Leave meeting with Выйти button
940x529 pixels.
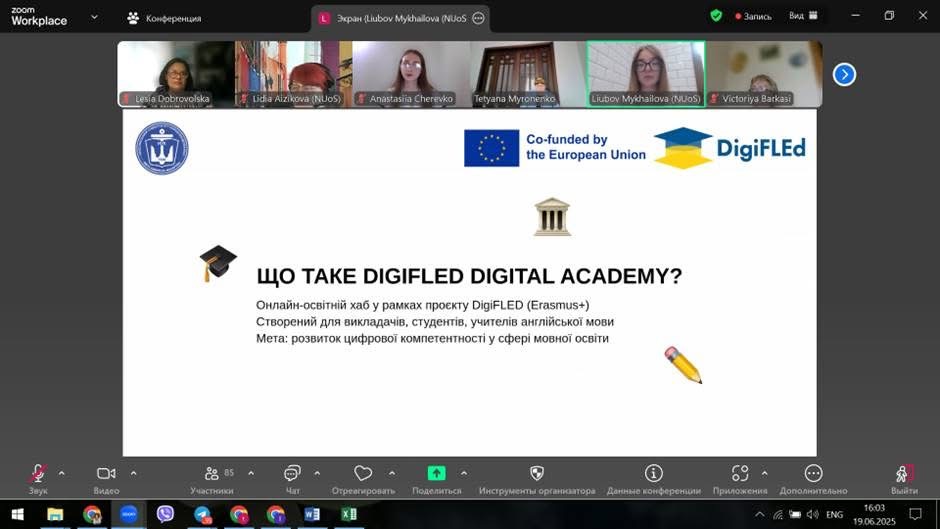point(904,479)
